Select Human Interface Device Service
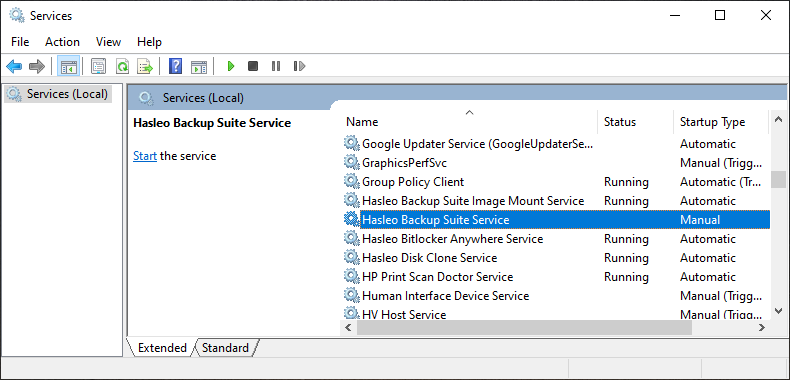The image size is (790, 380). click(x=556, y=295)
